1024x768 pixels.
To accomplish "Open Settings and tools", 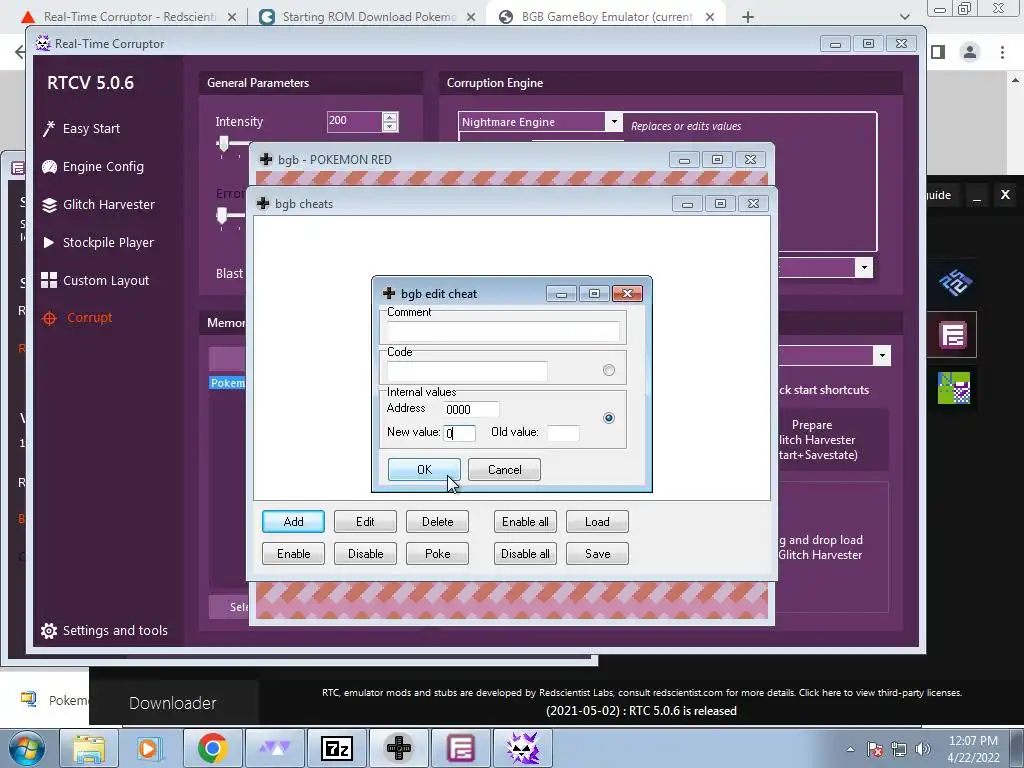I will [104, 630].
